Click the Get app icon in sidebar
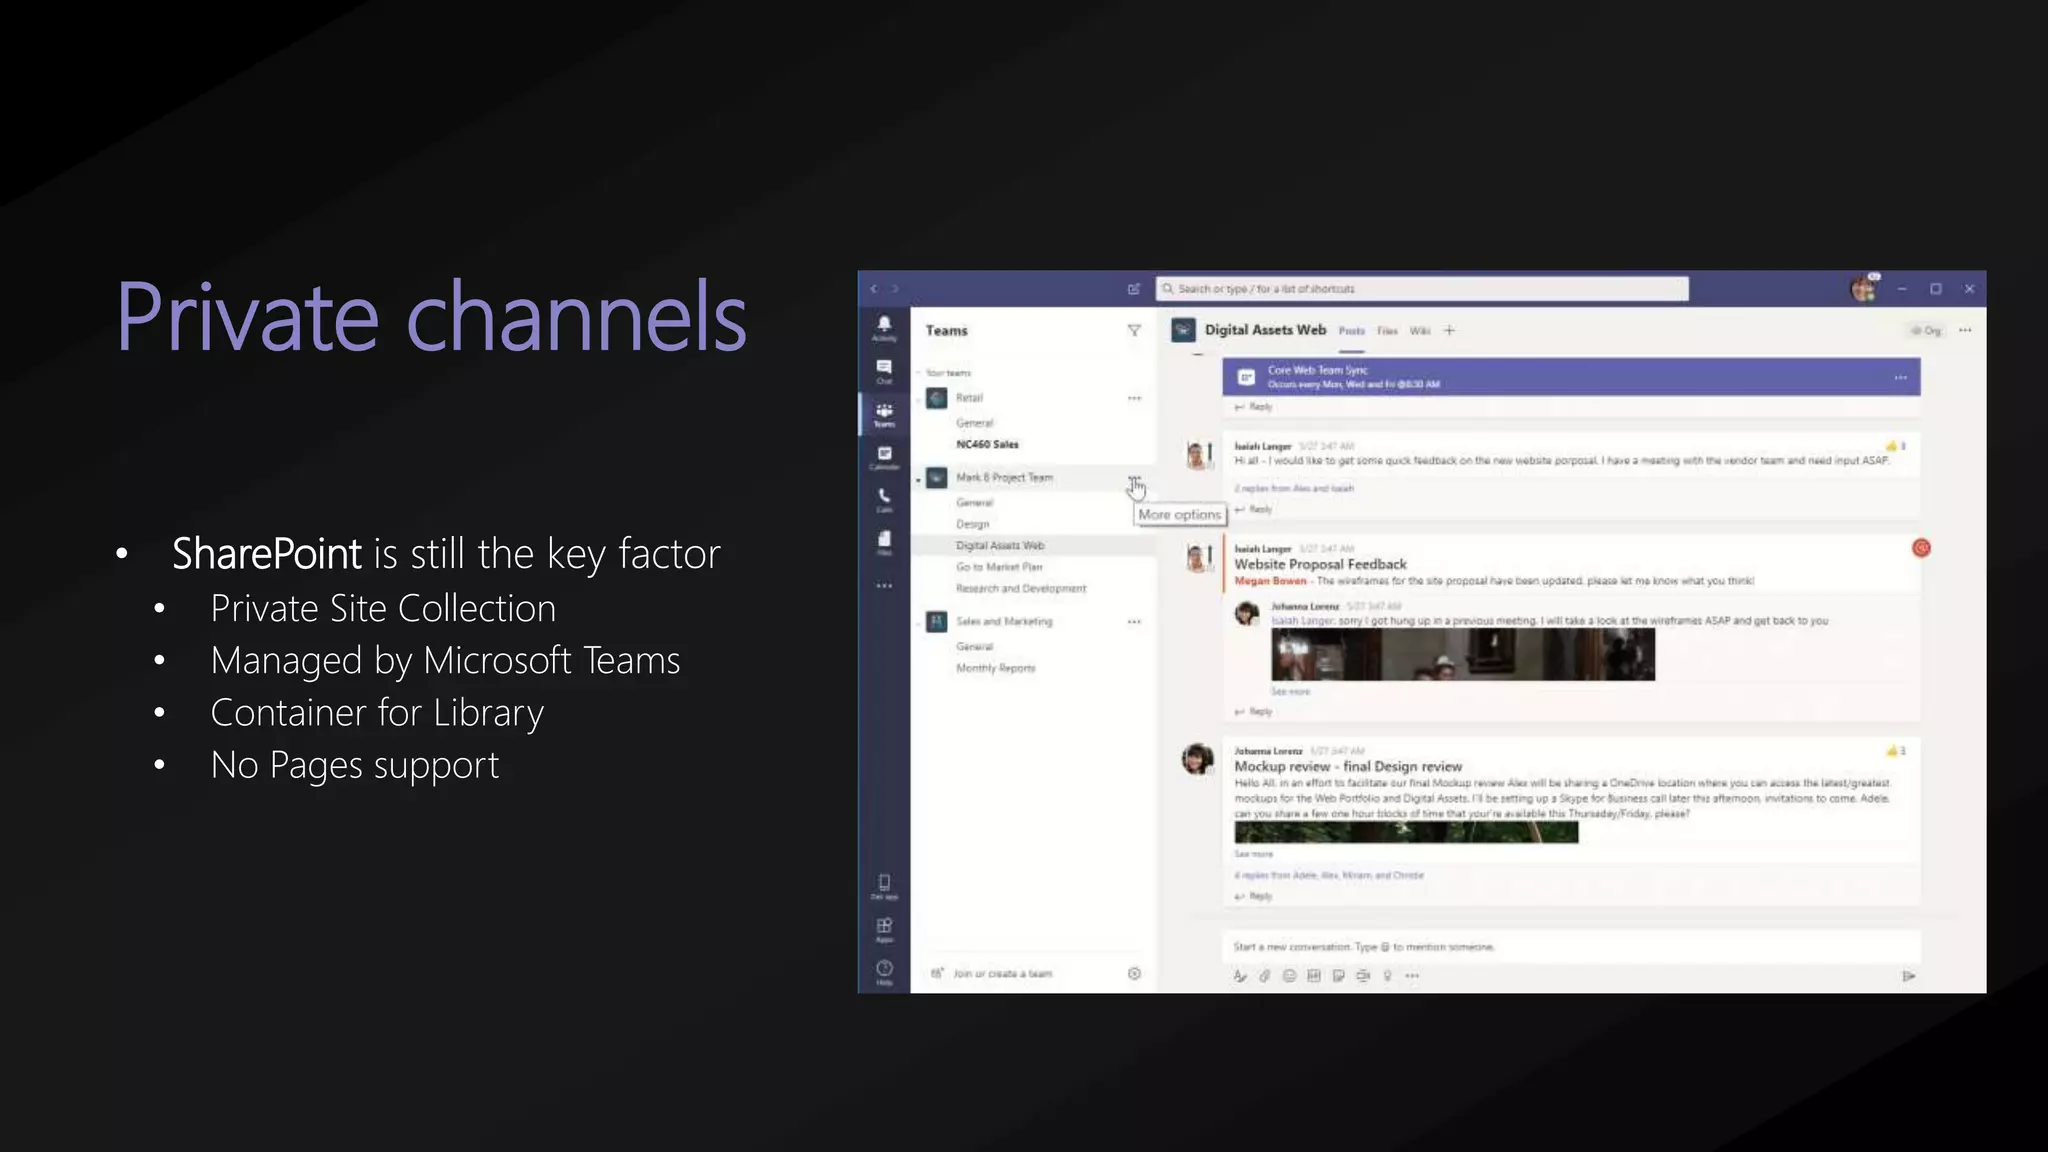The image size is (2048, 1152). 884,886
